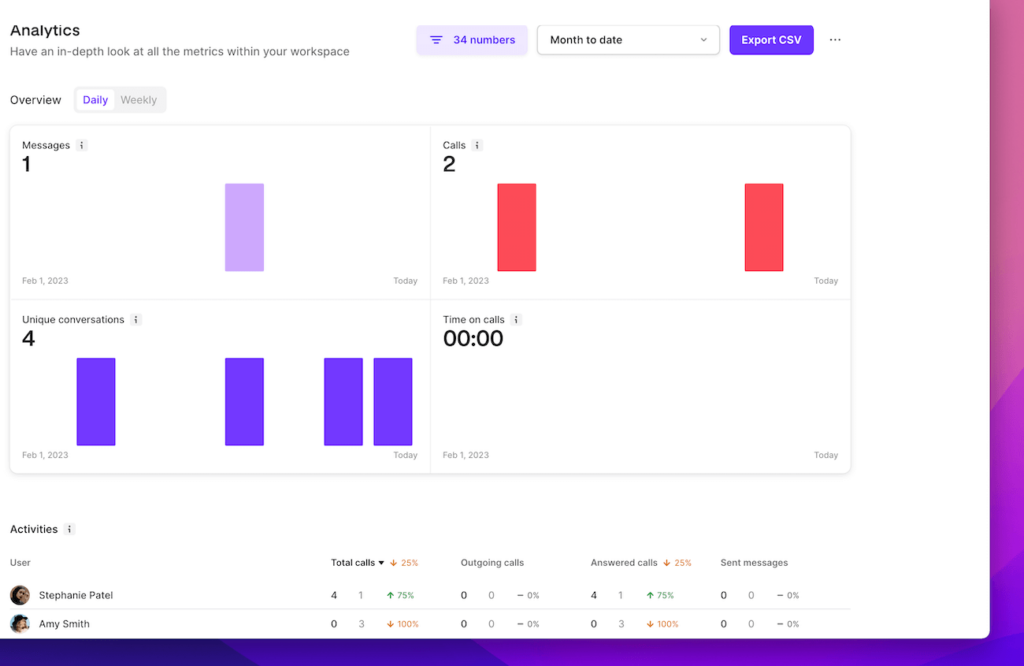Click the Export CSV button
1024x666 pixels.
coord(771,40)
